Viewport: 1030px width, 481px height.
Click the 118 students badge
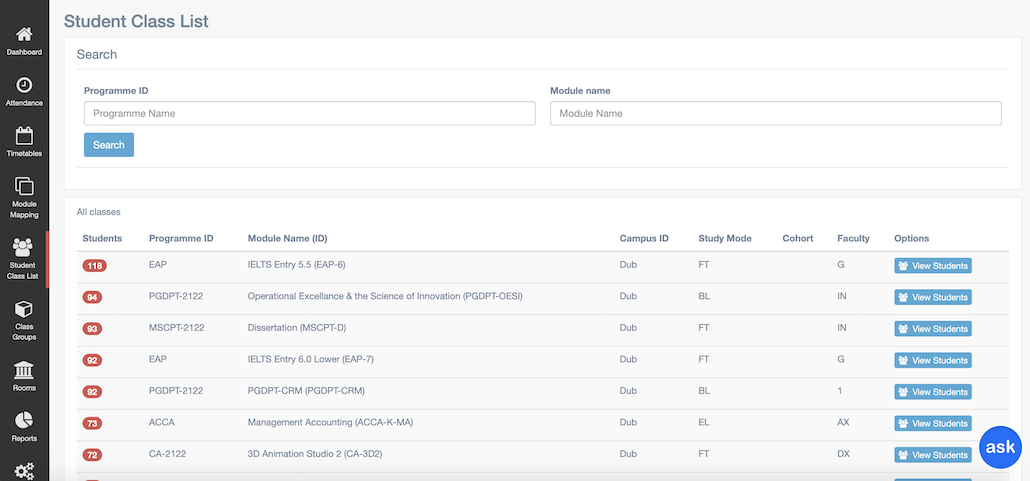tap(95, 265)
